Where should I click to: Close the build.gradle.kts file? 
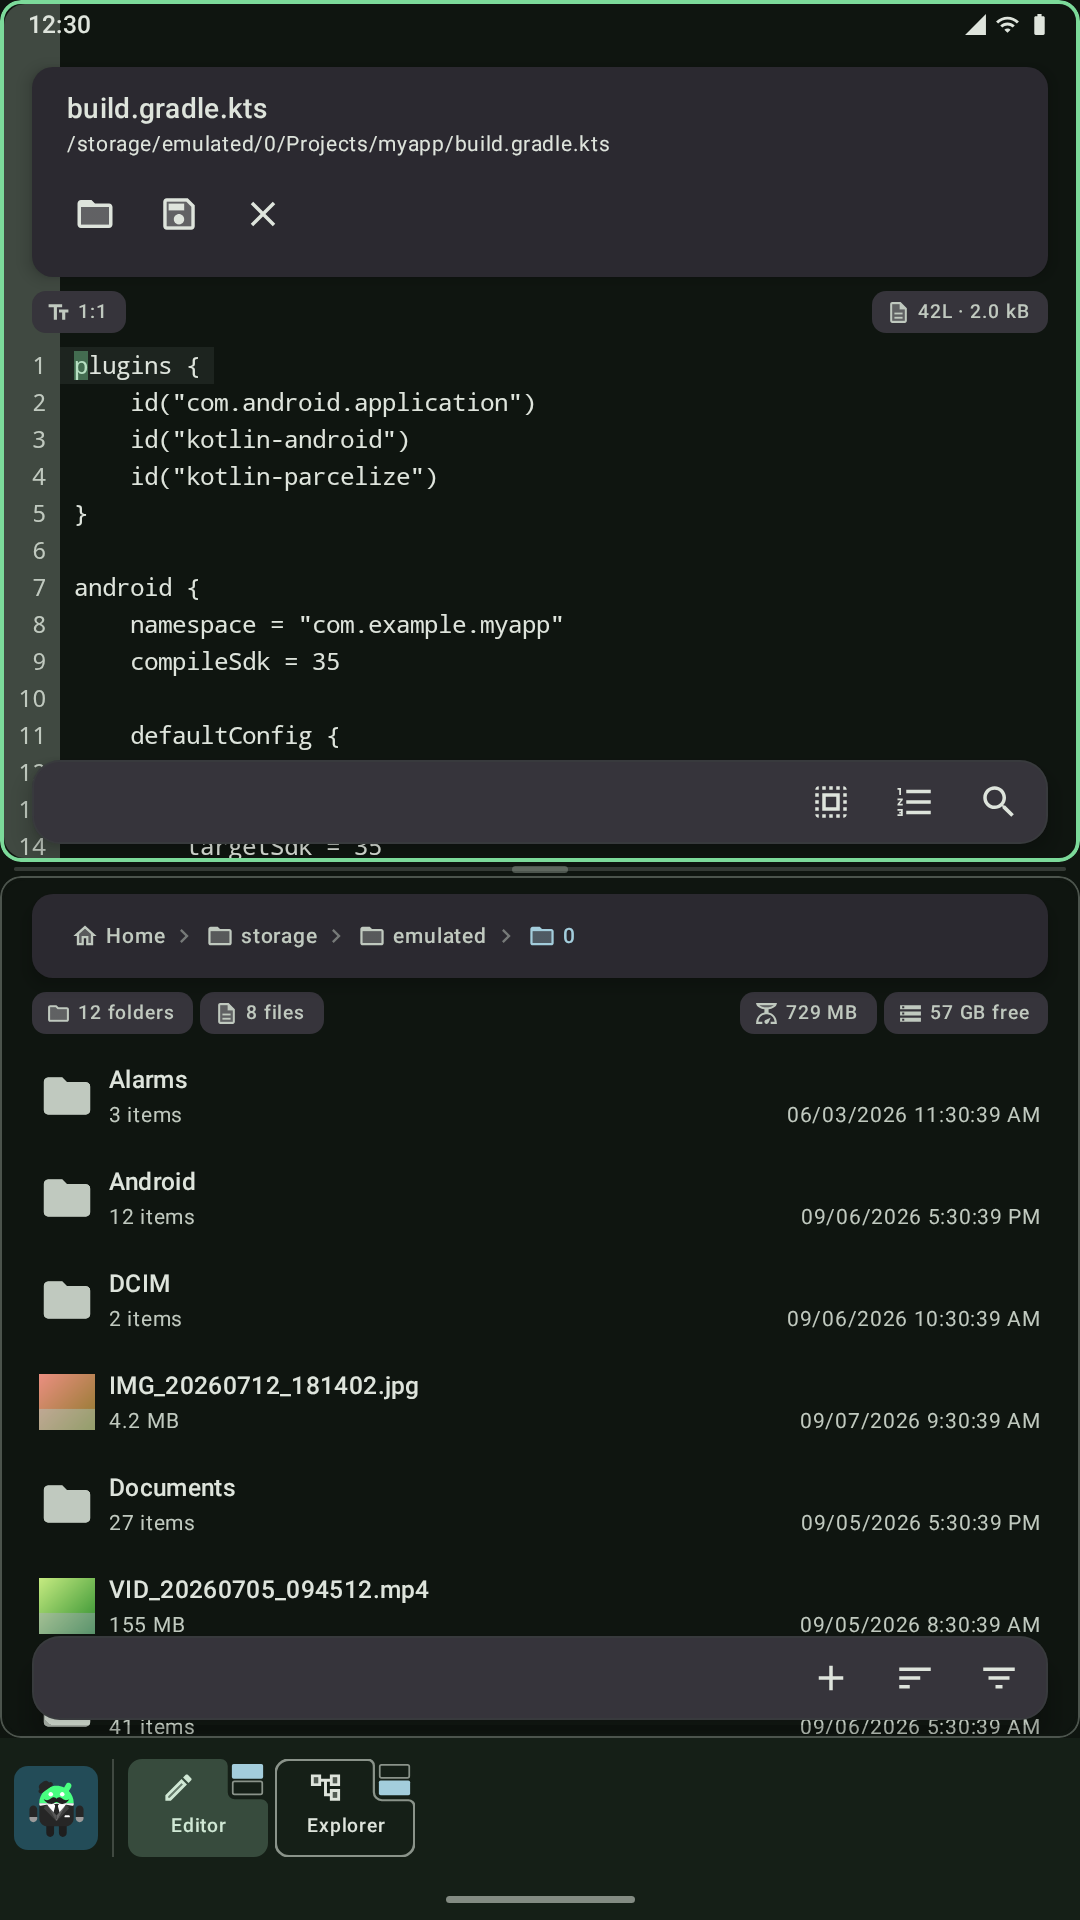(263, 214)
